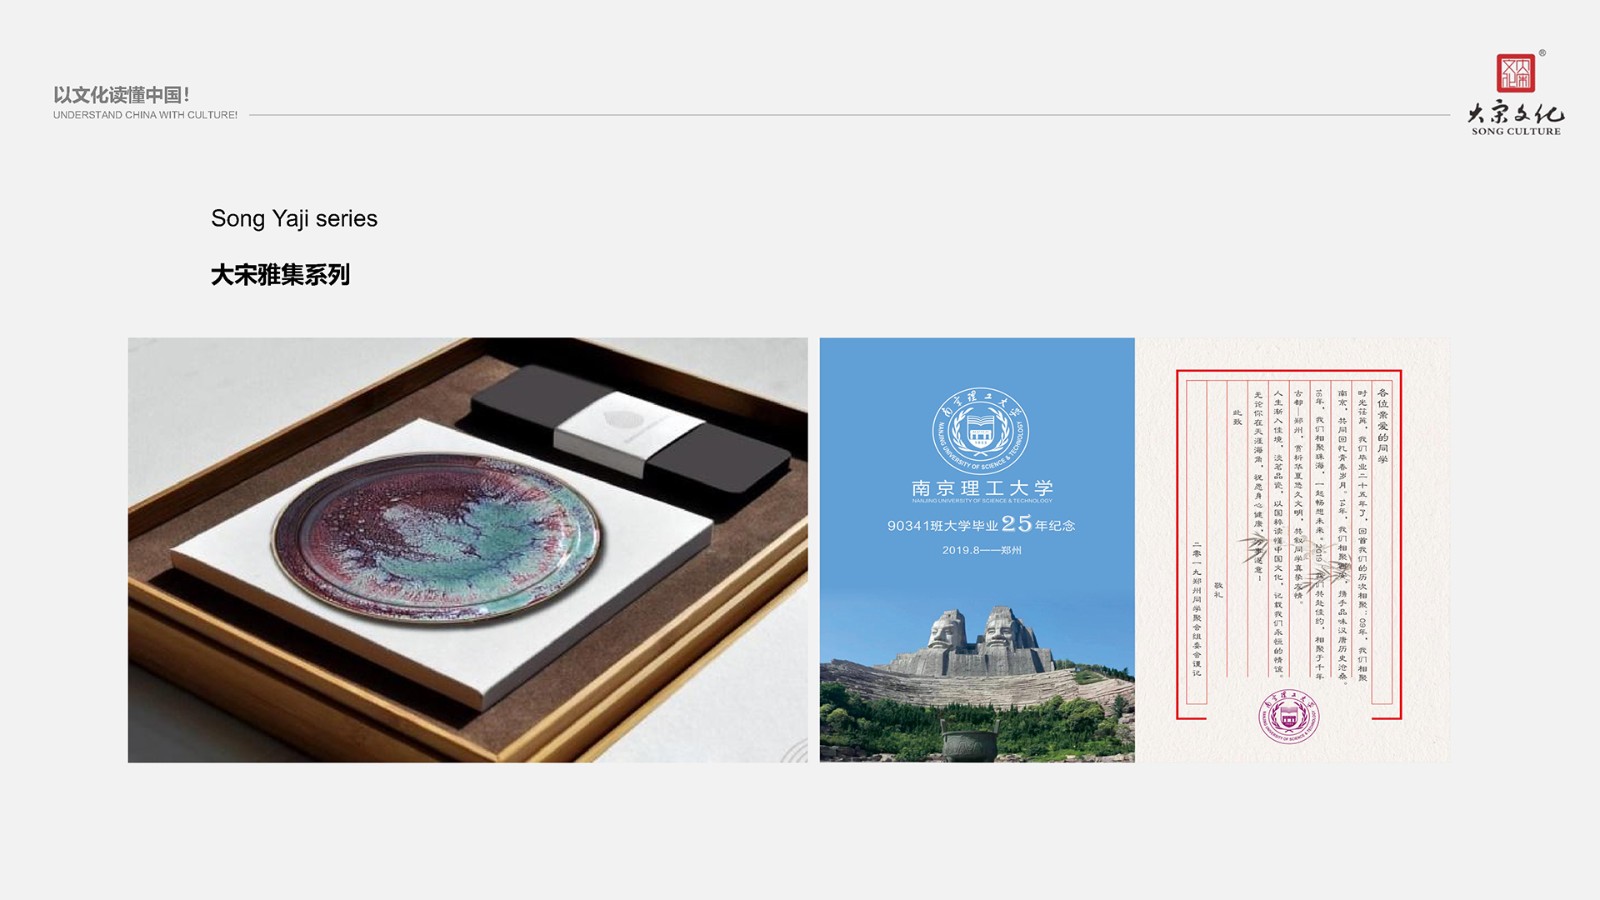Click the 南京理工大学 text on blue cover
The width and height of the screenshot is (1600, 900).
(x=982, y=488)
